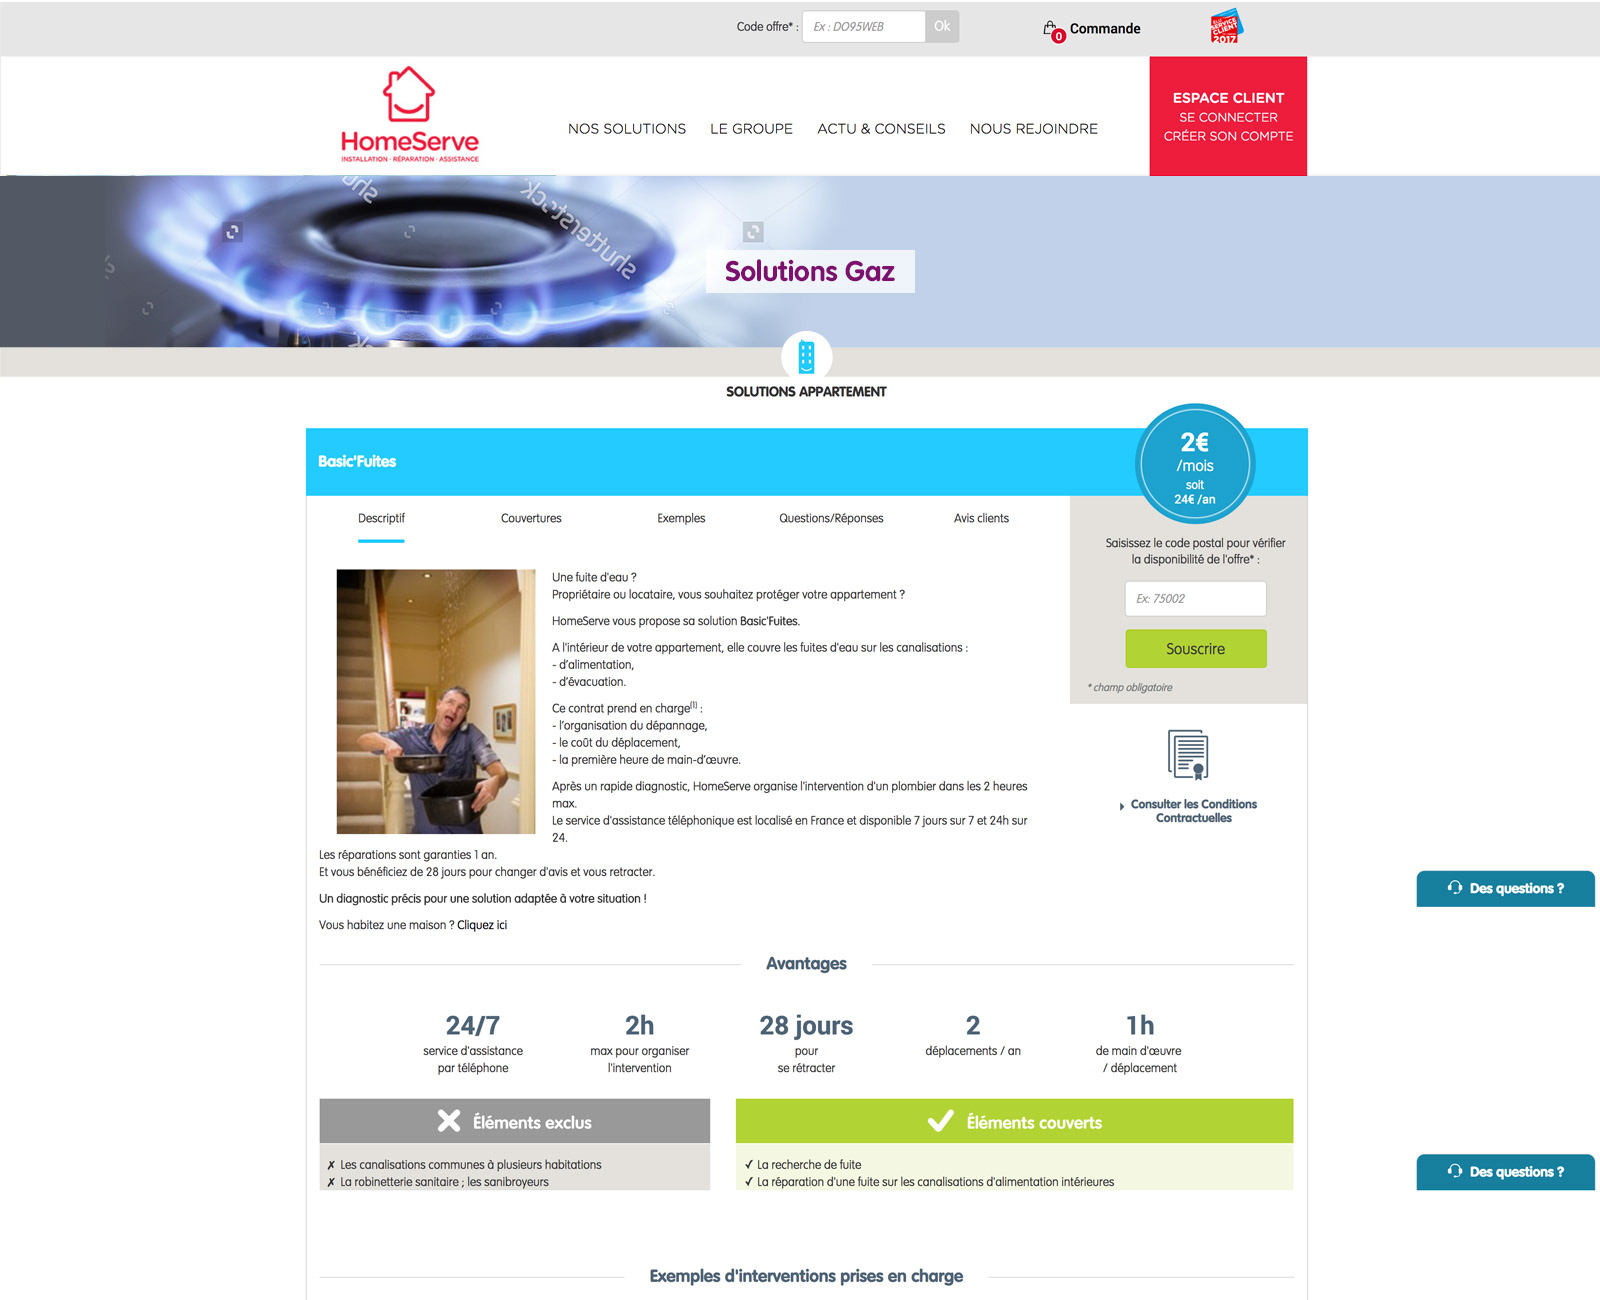Switch to the Exemples tab
This screenshot has width=1600, height=1300.
pos(681,518)
